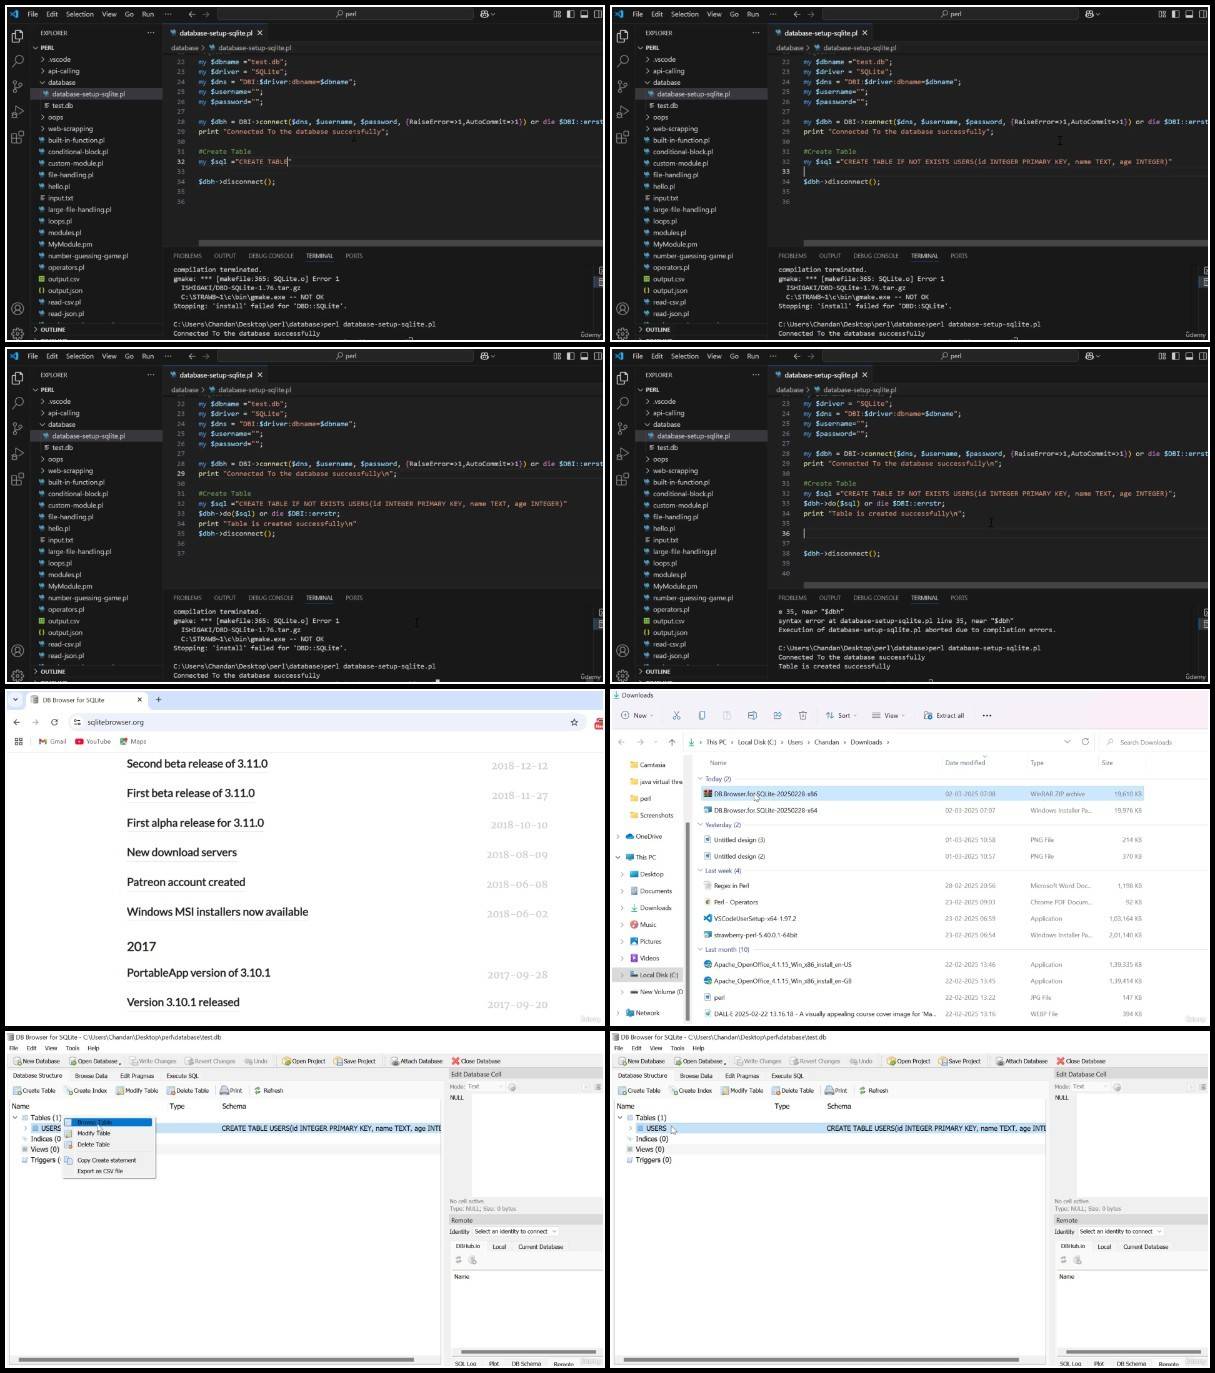Open DB Schema tab, DB Browser without context menu
The image size is (1215, 1373).
pos(1131,1363)
